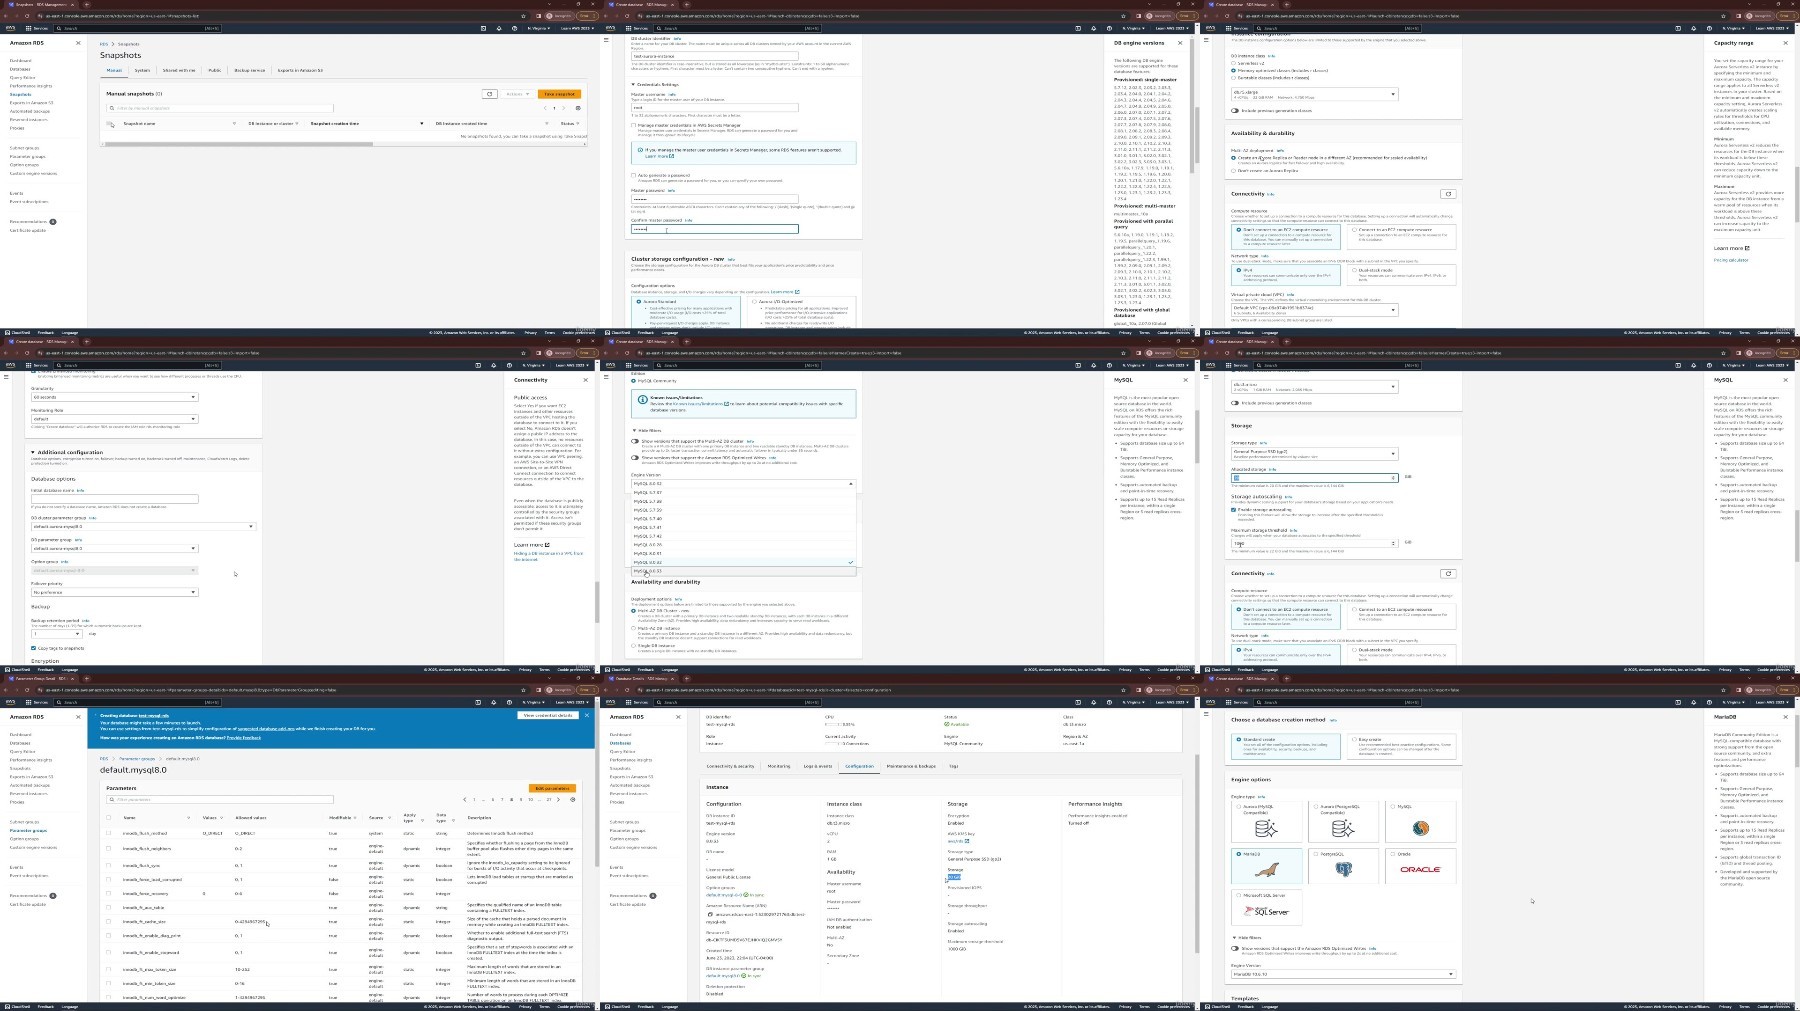Open Storage type General Purpose SSD dropdown

[1314, 453]
